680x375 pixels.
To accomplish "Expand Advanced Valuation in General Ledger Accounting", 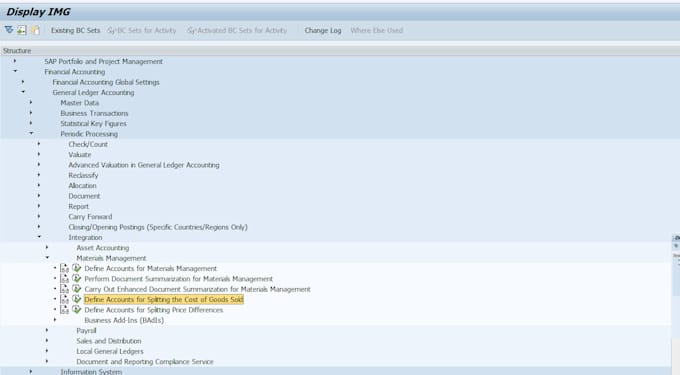I will click(x=39, y=164).
